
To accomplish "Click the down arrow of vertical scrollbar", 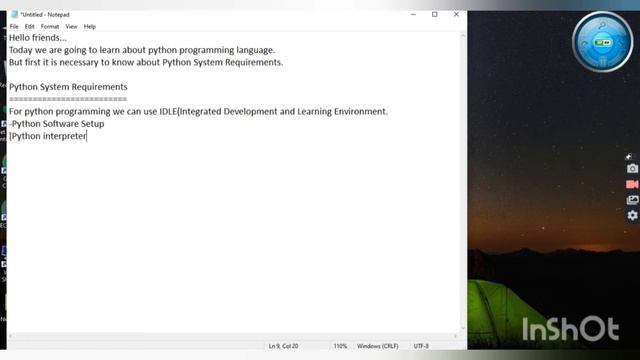I will [x=463, y=328].
